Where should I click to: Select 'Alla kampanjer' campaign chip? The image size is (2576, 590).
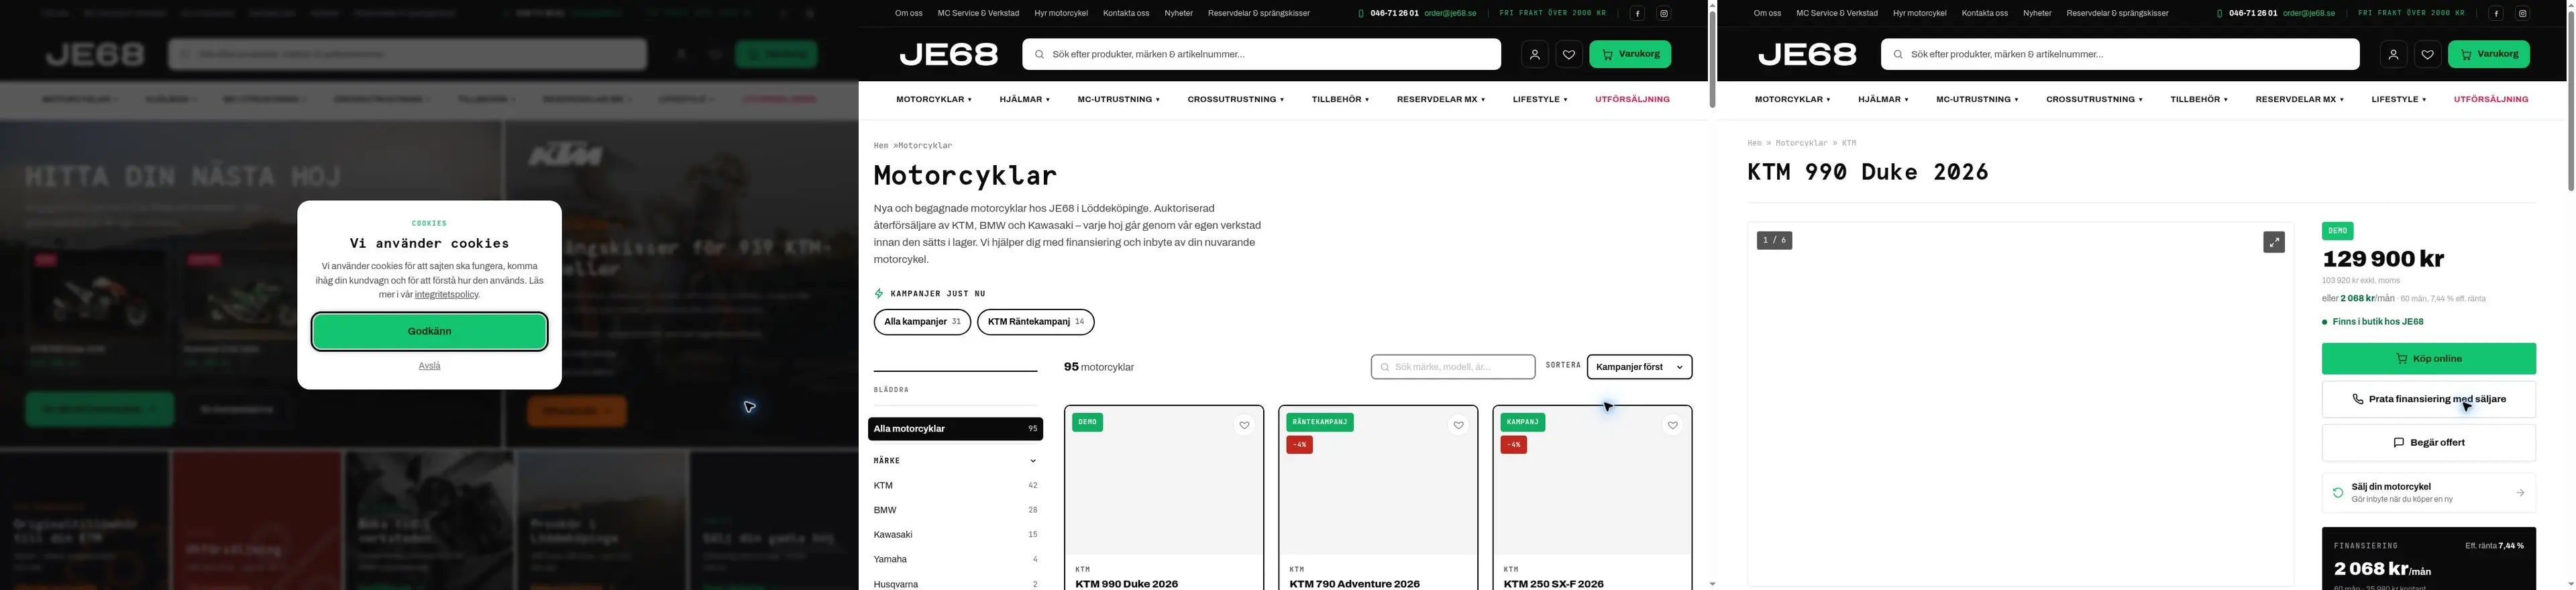tap(922, 322)
